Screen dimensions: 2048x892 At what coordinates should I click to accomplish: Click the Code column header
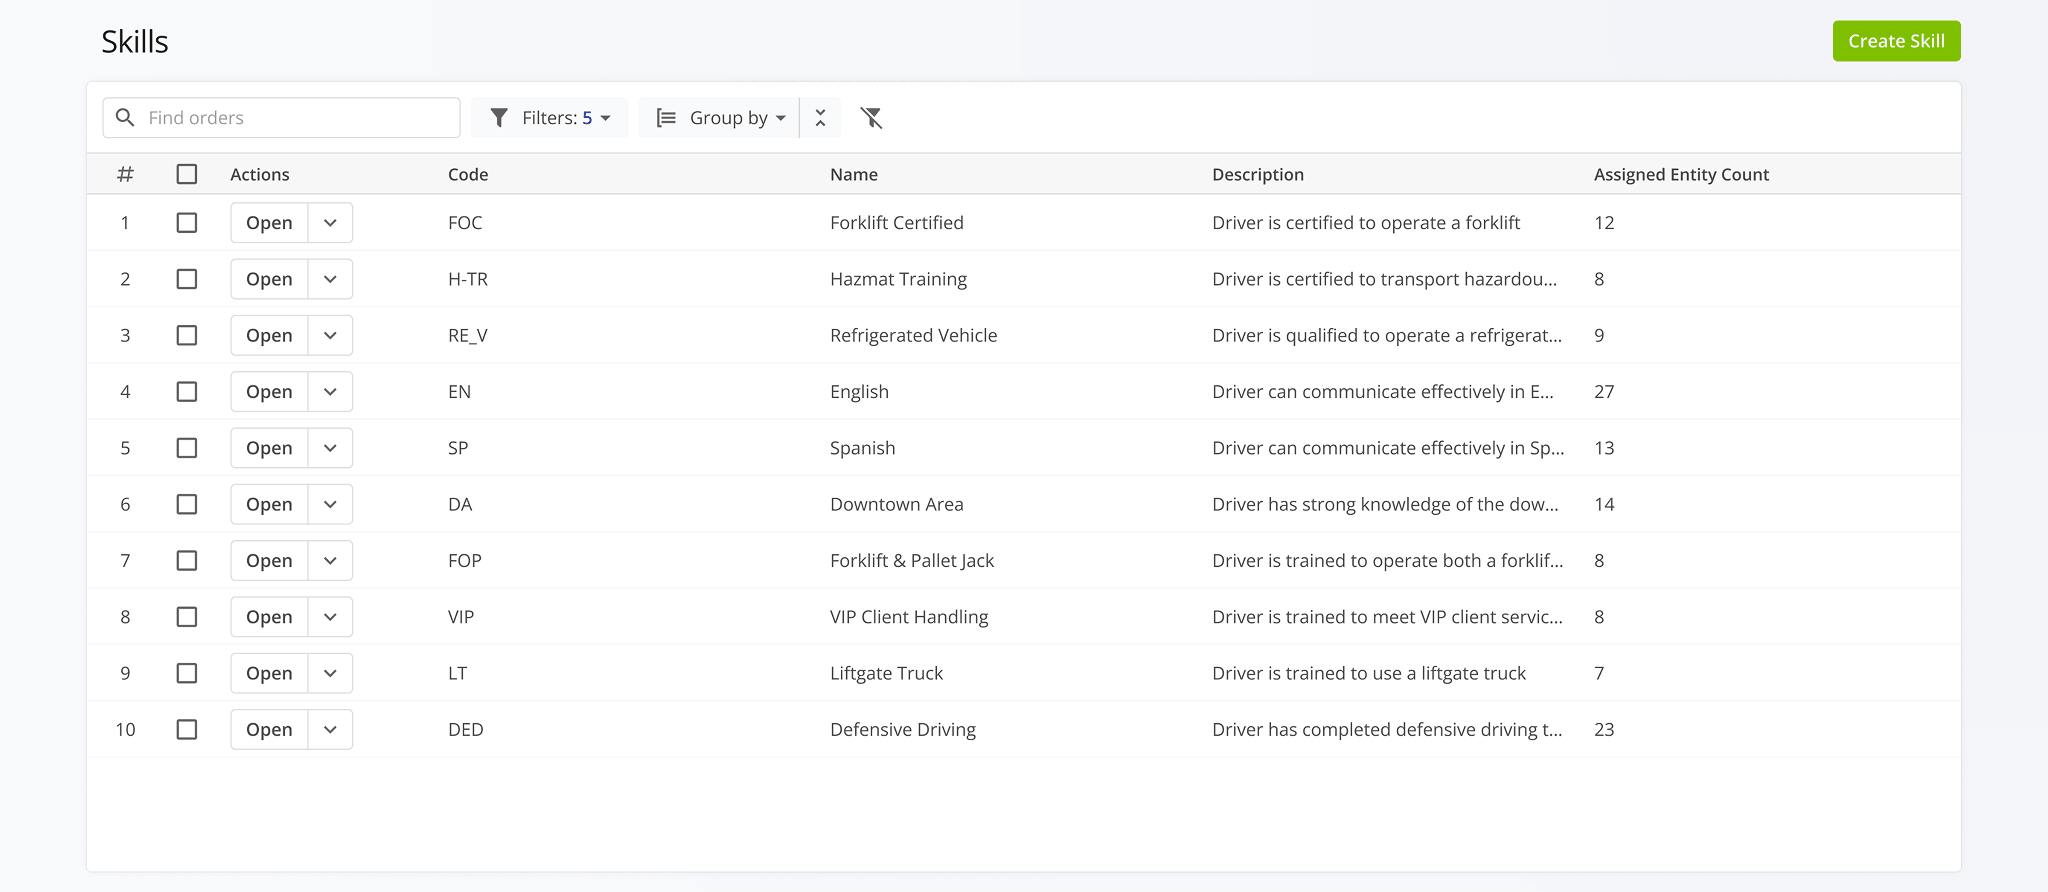[468, 174]
